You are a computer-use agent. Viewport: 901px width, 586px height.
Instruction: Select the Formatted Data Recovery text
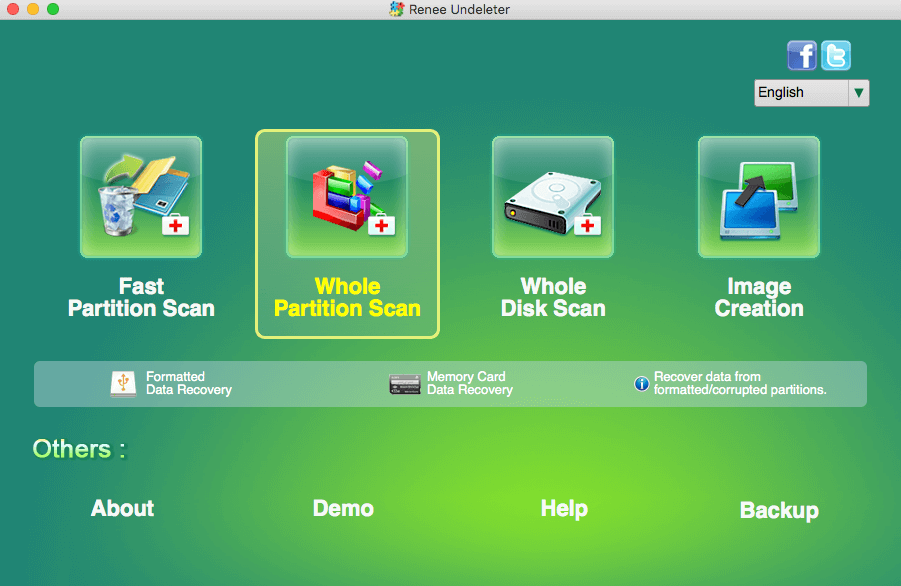pos(189,383)
